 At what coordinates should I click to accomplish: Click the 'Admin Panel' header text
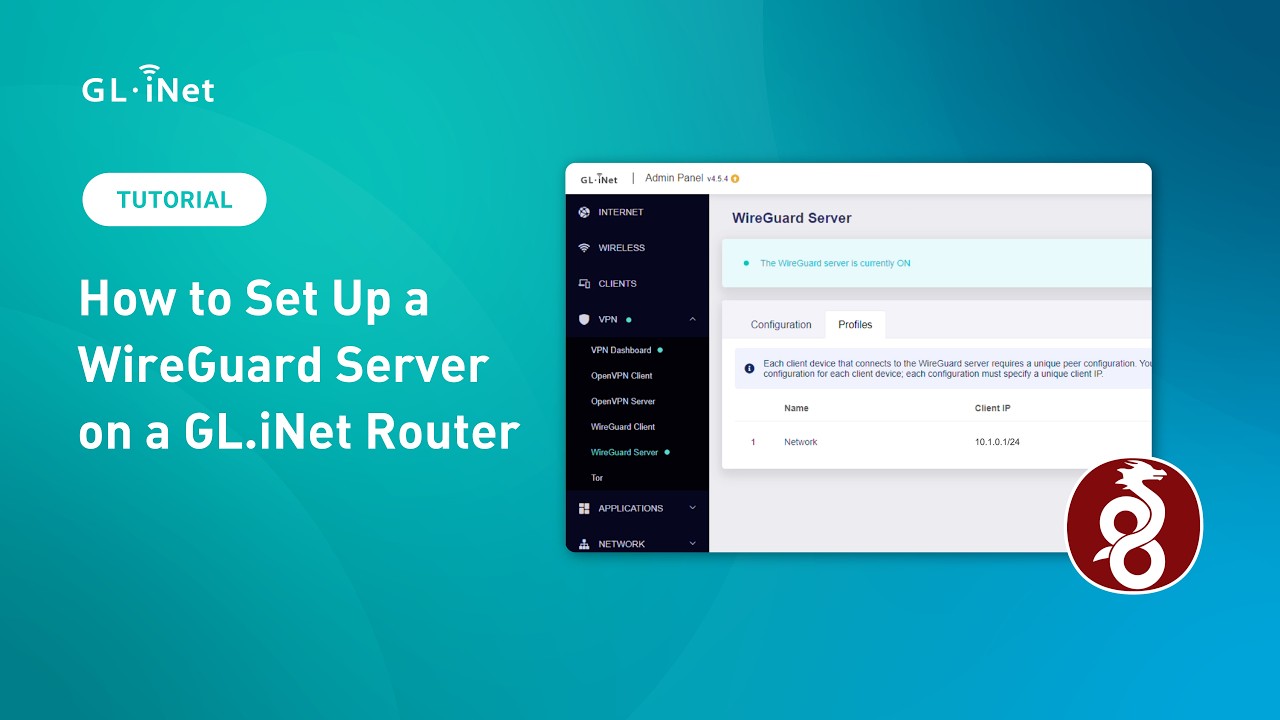click(674, 178)
